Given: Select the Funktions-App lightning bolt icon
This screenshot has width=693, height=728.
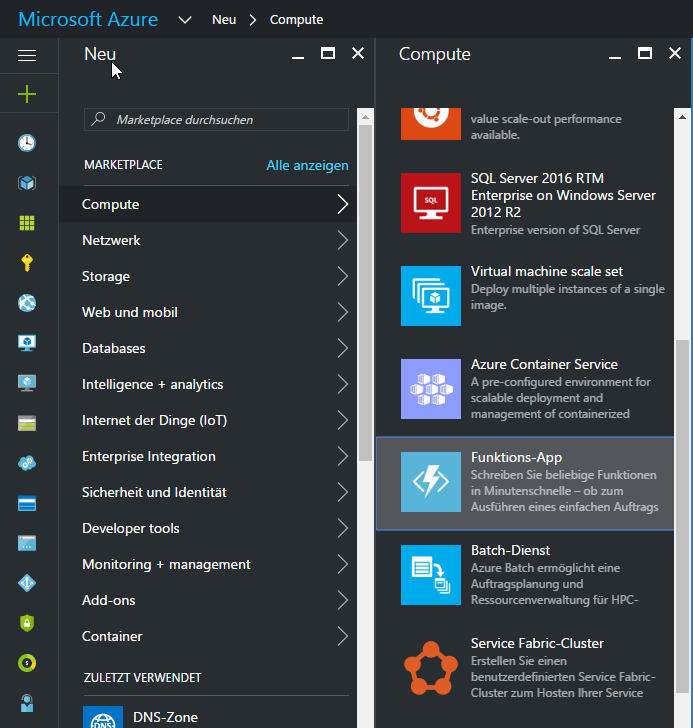Looking at the screenshot, I should click(x=431, y=482).
